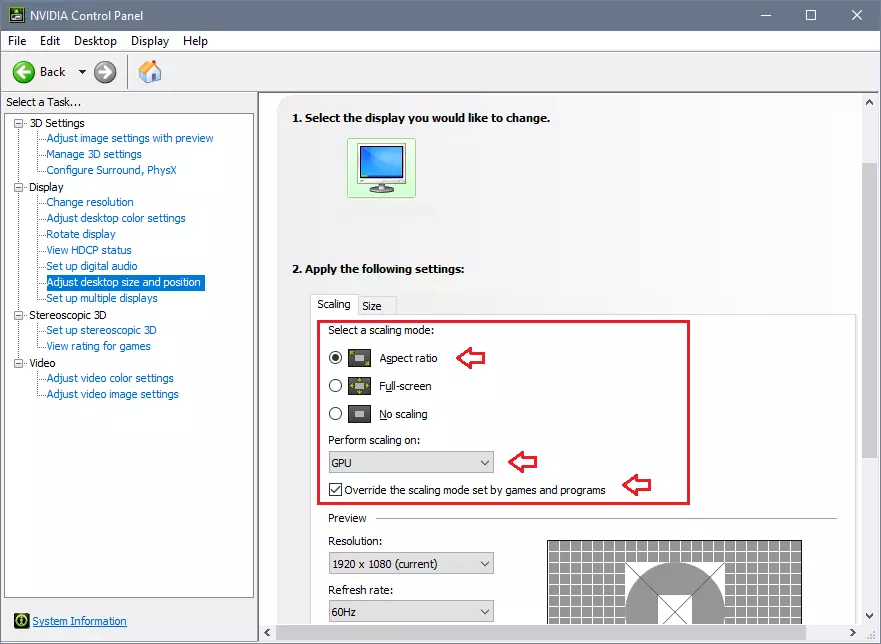Open the Help menu
881x644 pixels.
coord(195,41)
